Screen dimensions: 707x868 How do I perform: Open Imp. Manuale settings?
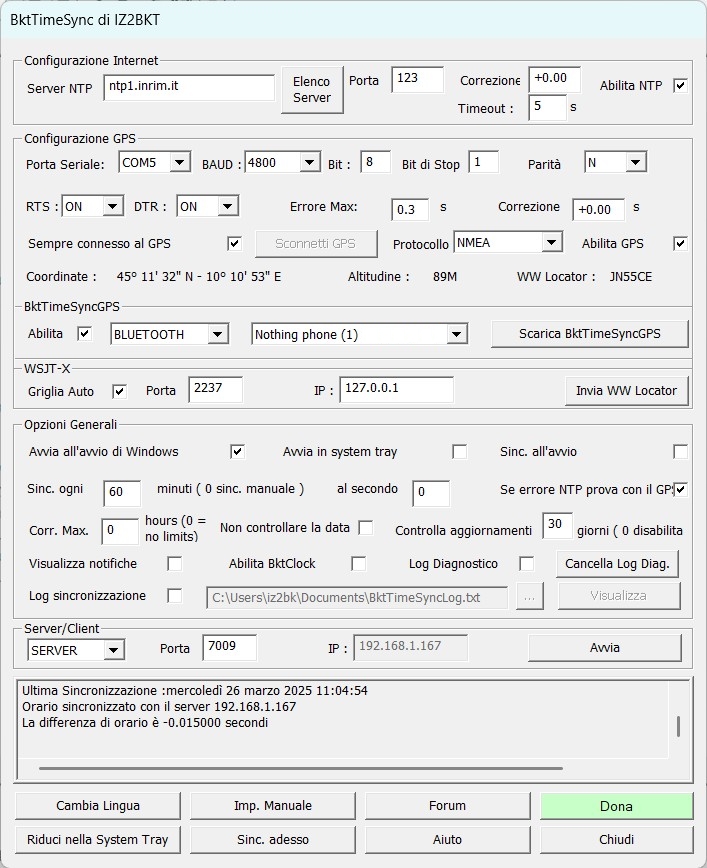[x=272, y=806]
